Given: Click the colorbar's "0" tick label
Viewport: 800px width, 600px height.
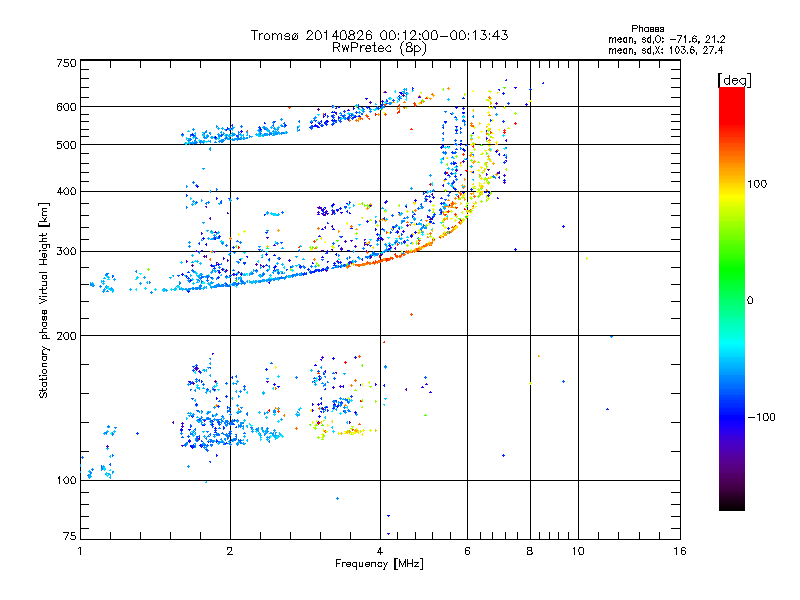Looking at the screenshot, I should tap(750, 301).
